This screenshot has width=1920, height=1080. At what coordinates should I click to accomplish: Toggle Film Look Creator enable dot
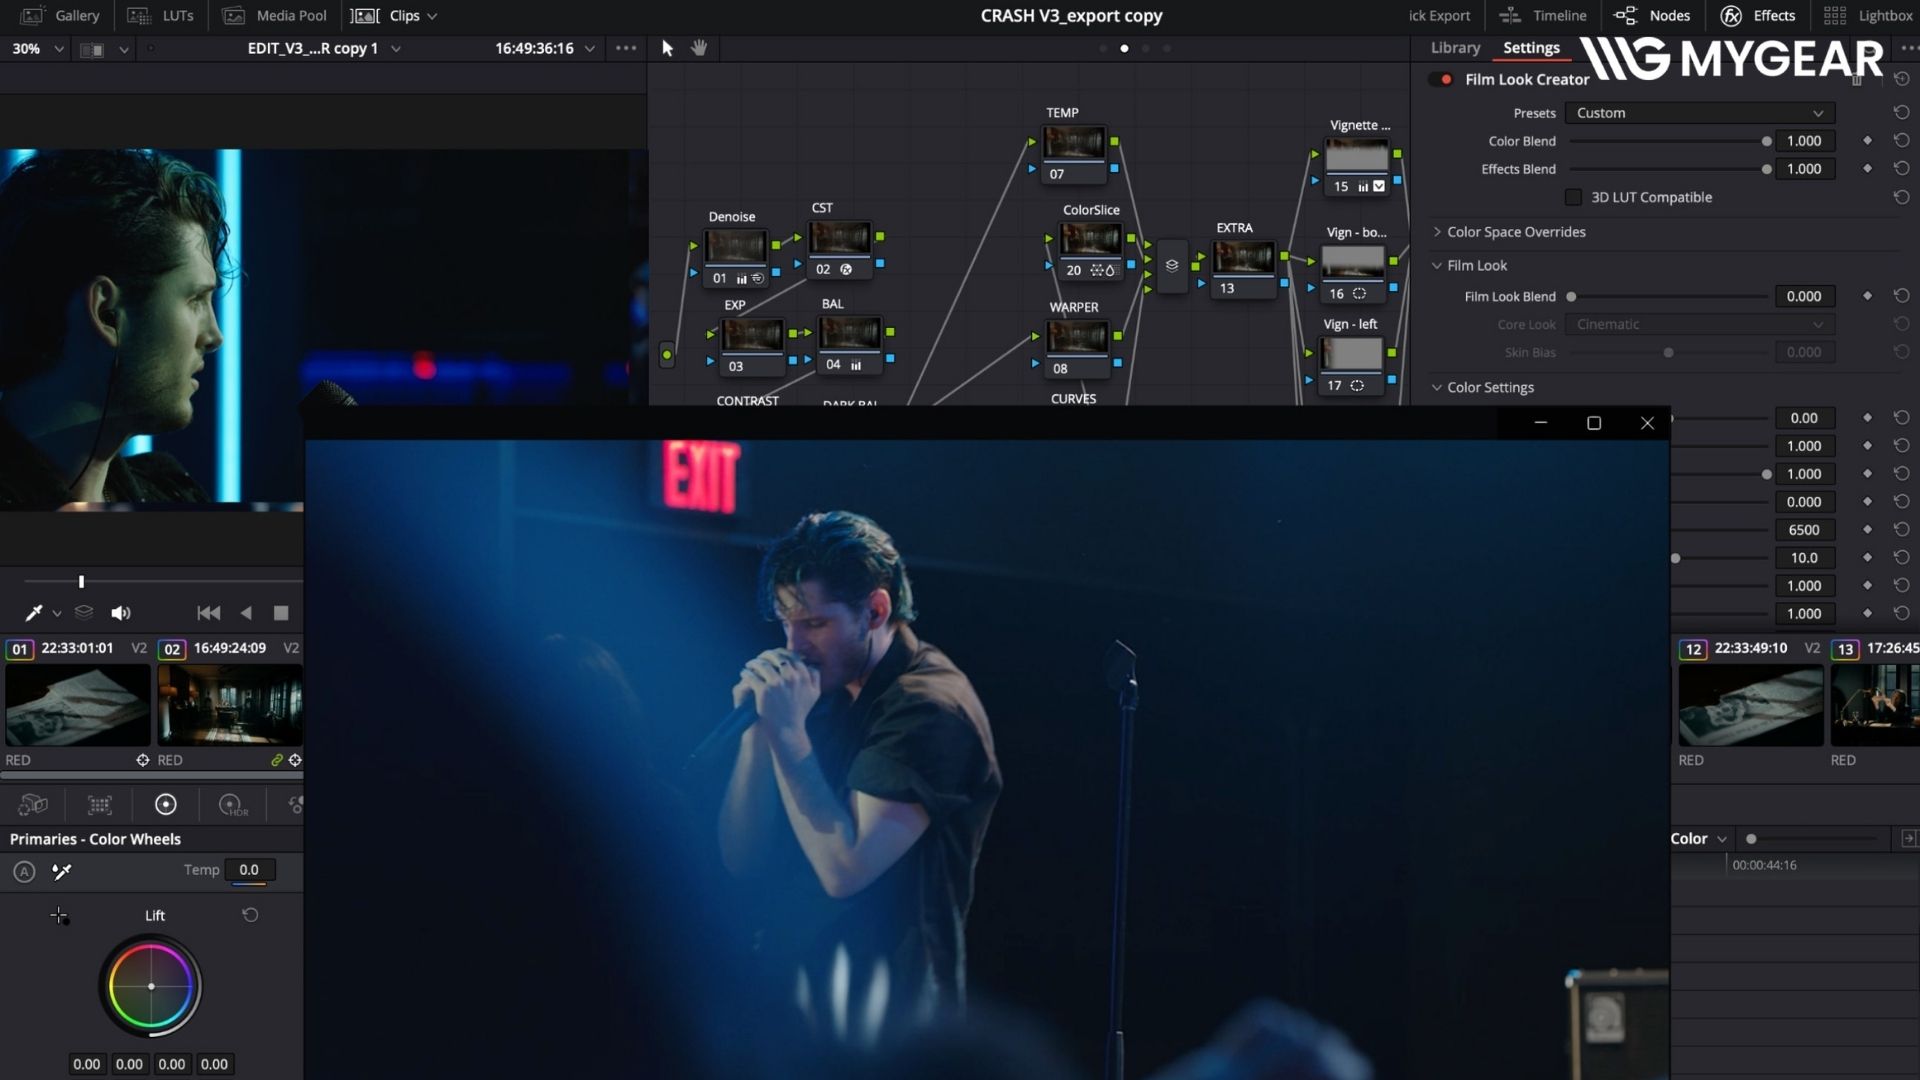point(1445,79)
